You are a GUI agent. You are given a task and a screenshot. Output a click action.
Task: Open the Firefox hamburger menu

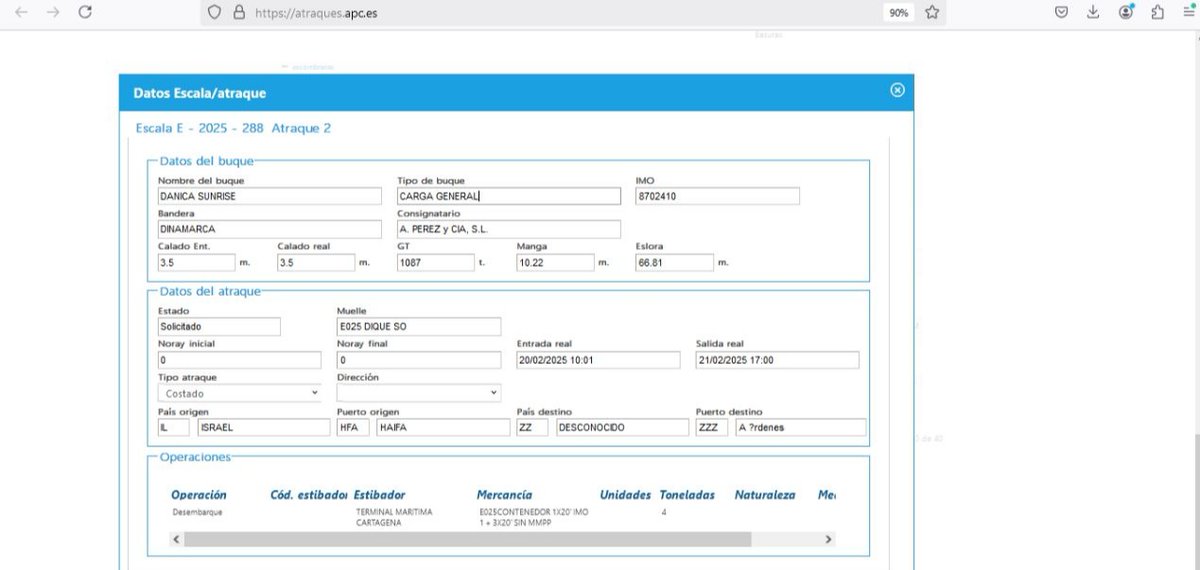(1187, 12)
